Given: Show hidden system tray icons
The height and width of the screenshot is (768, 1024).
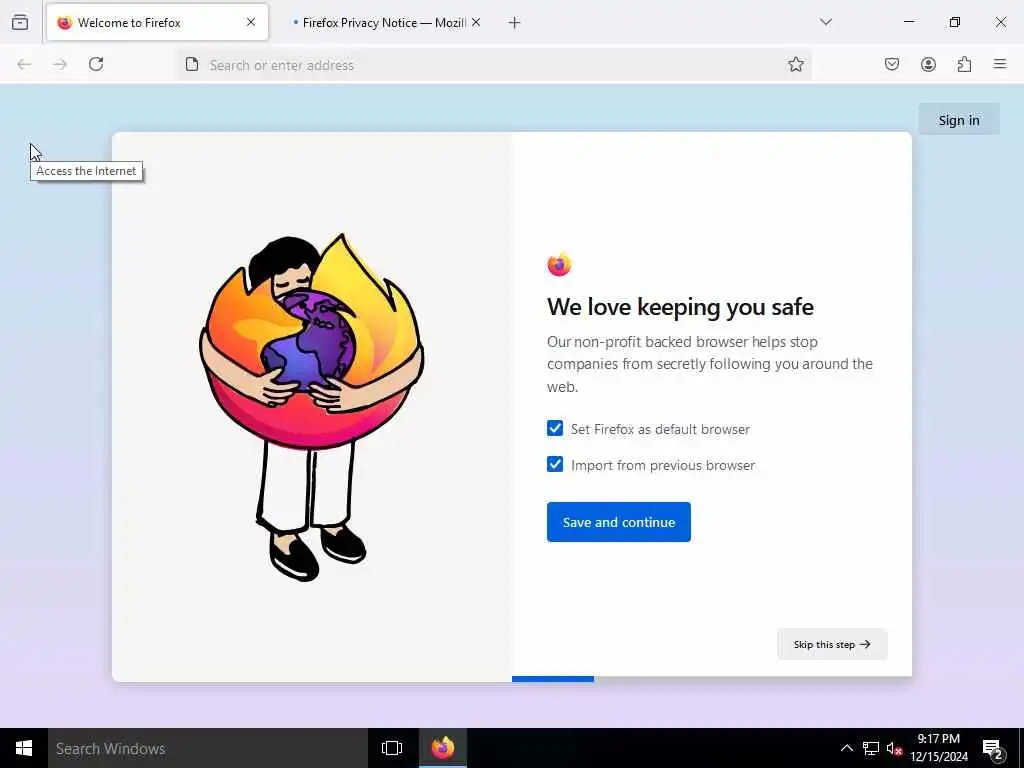Looking at the screenshot, I should point(846,748).
